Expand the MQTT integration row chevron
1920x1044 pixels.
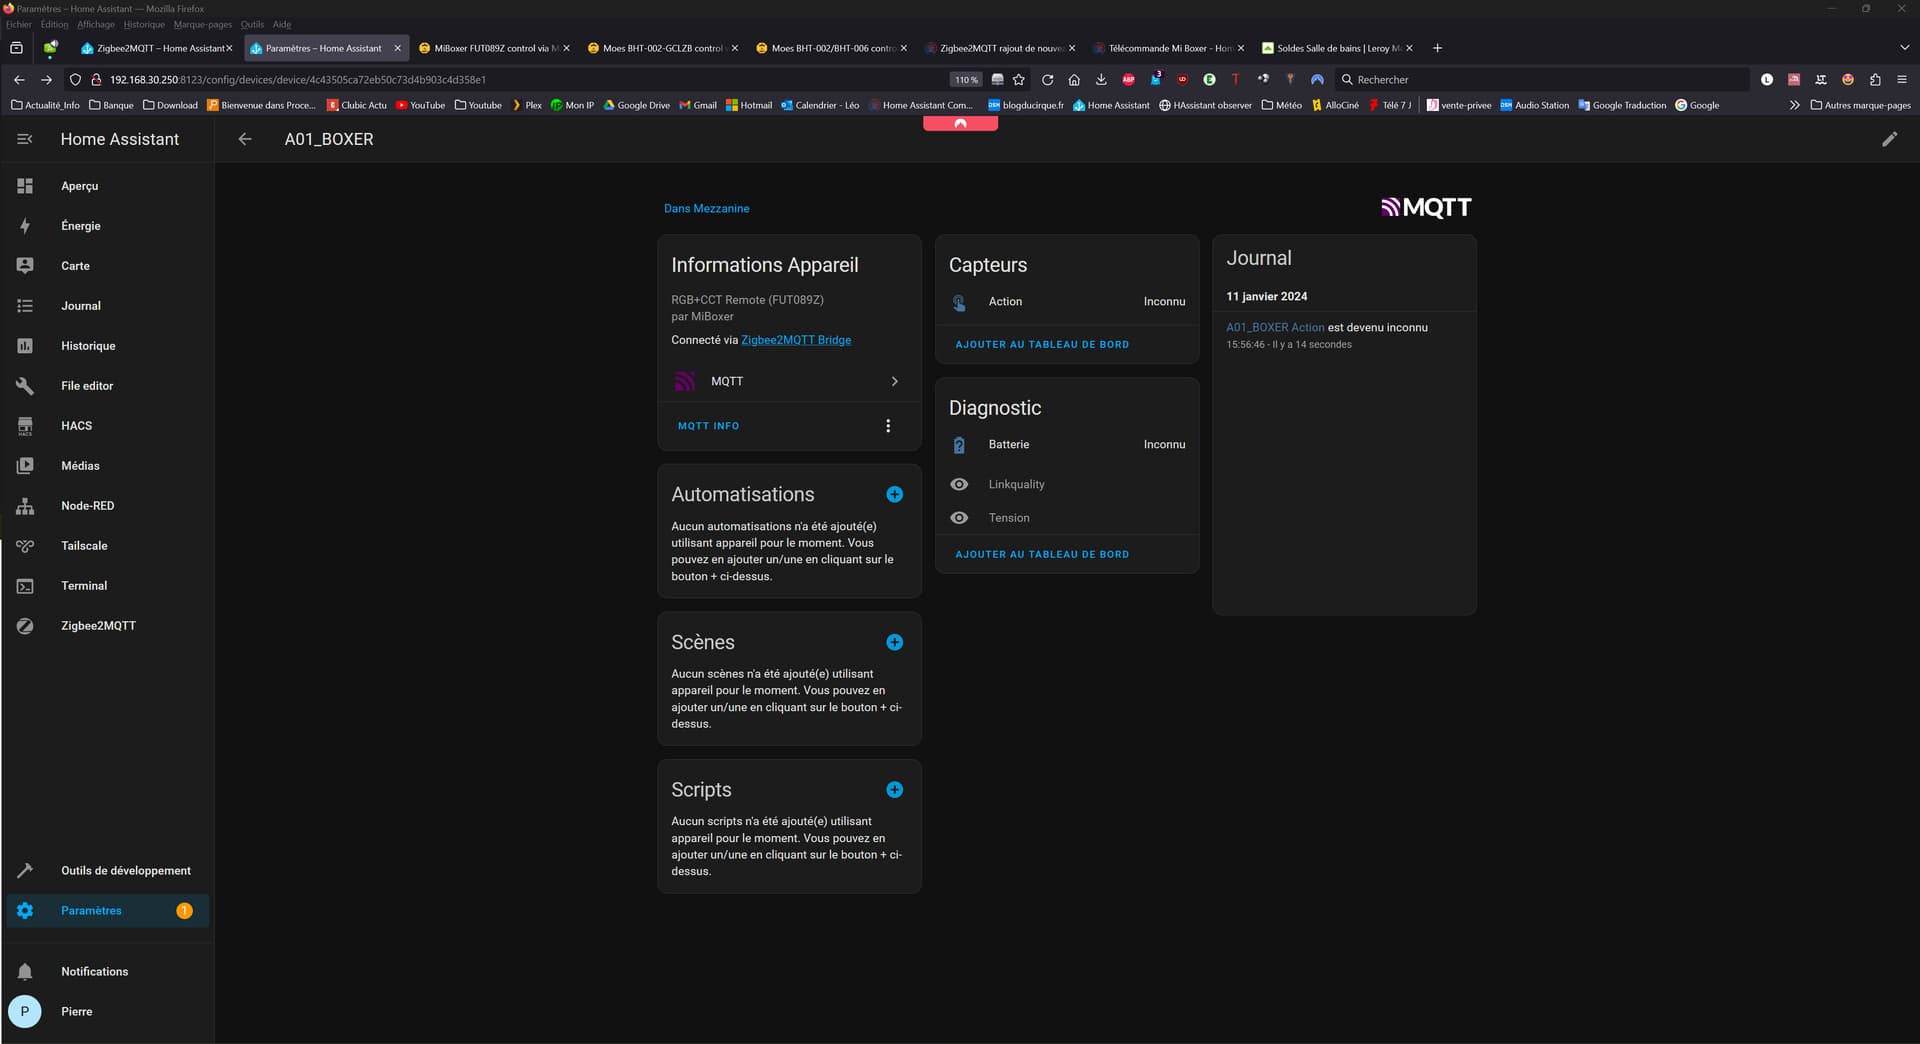point(894,381)
